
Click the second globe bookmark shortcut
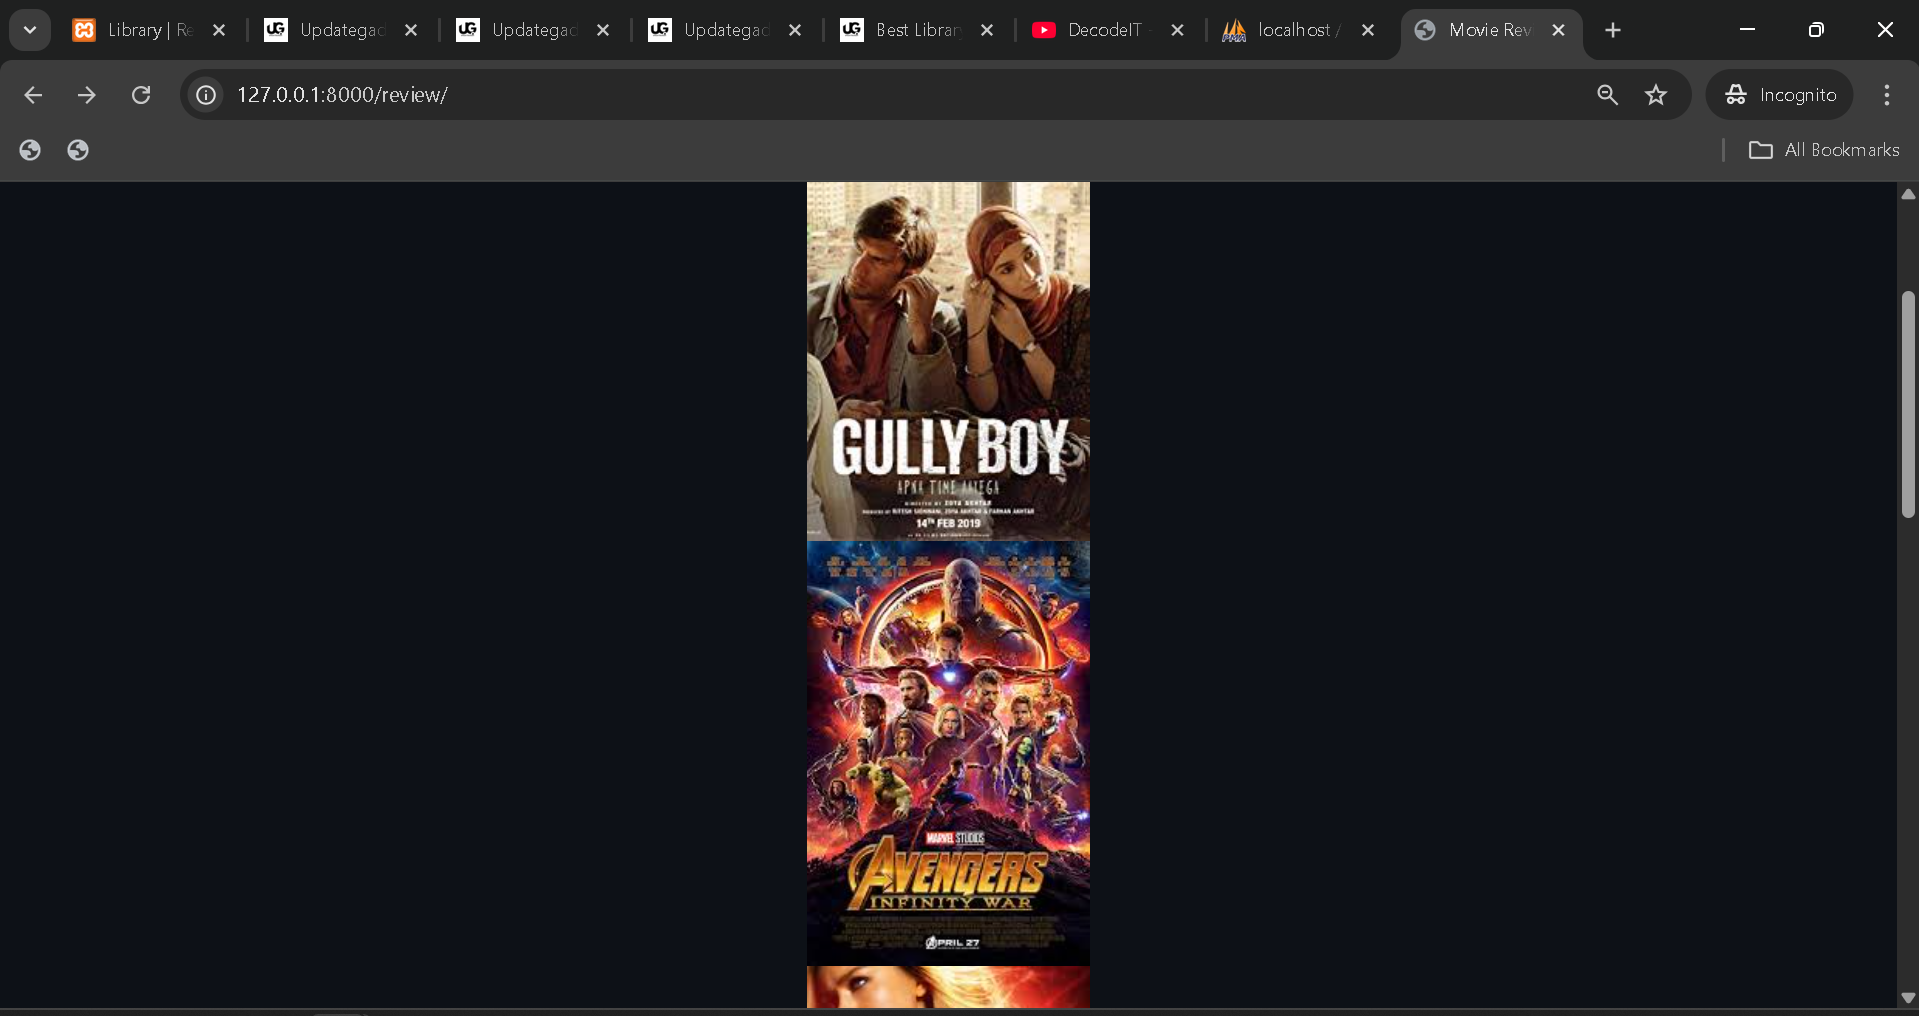pos(78,150)
